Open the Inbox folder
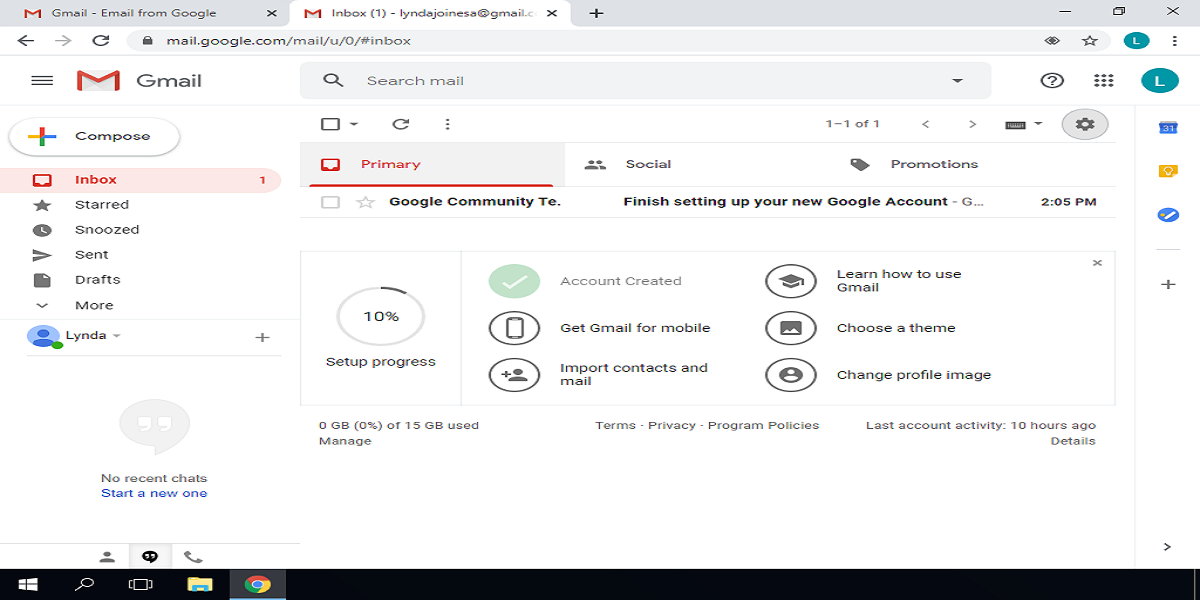This screenshot has height=600, width=1200. coord(140,180)
